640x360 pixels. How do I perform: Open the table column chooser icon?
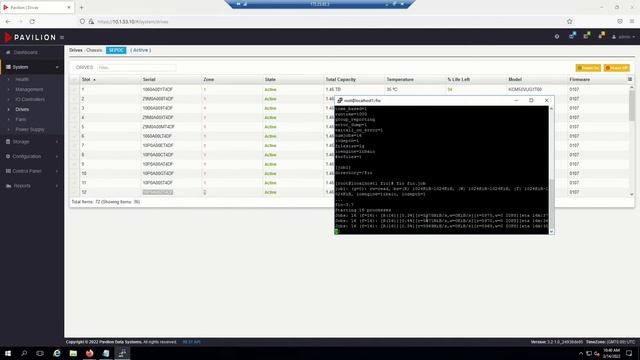tap(630, 80)
